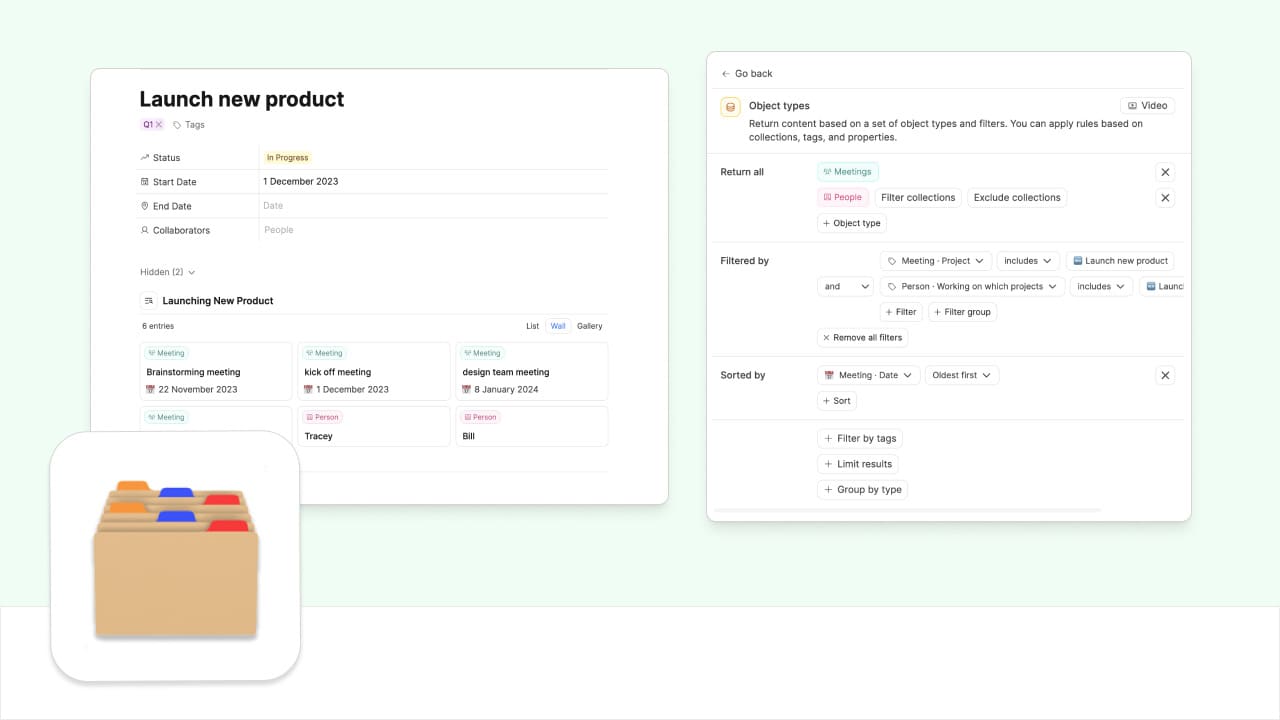Click the Object types database icon
1280x720 pixels.
coord(730,107)
